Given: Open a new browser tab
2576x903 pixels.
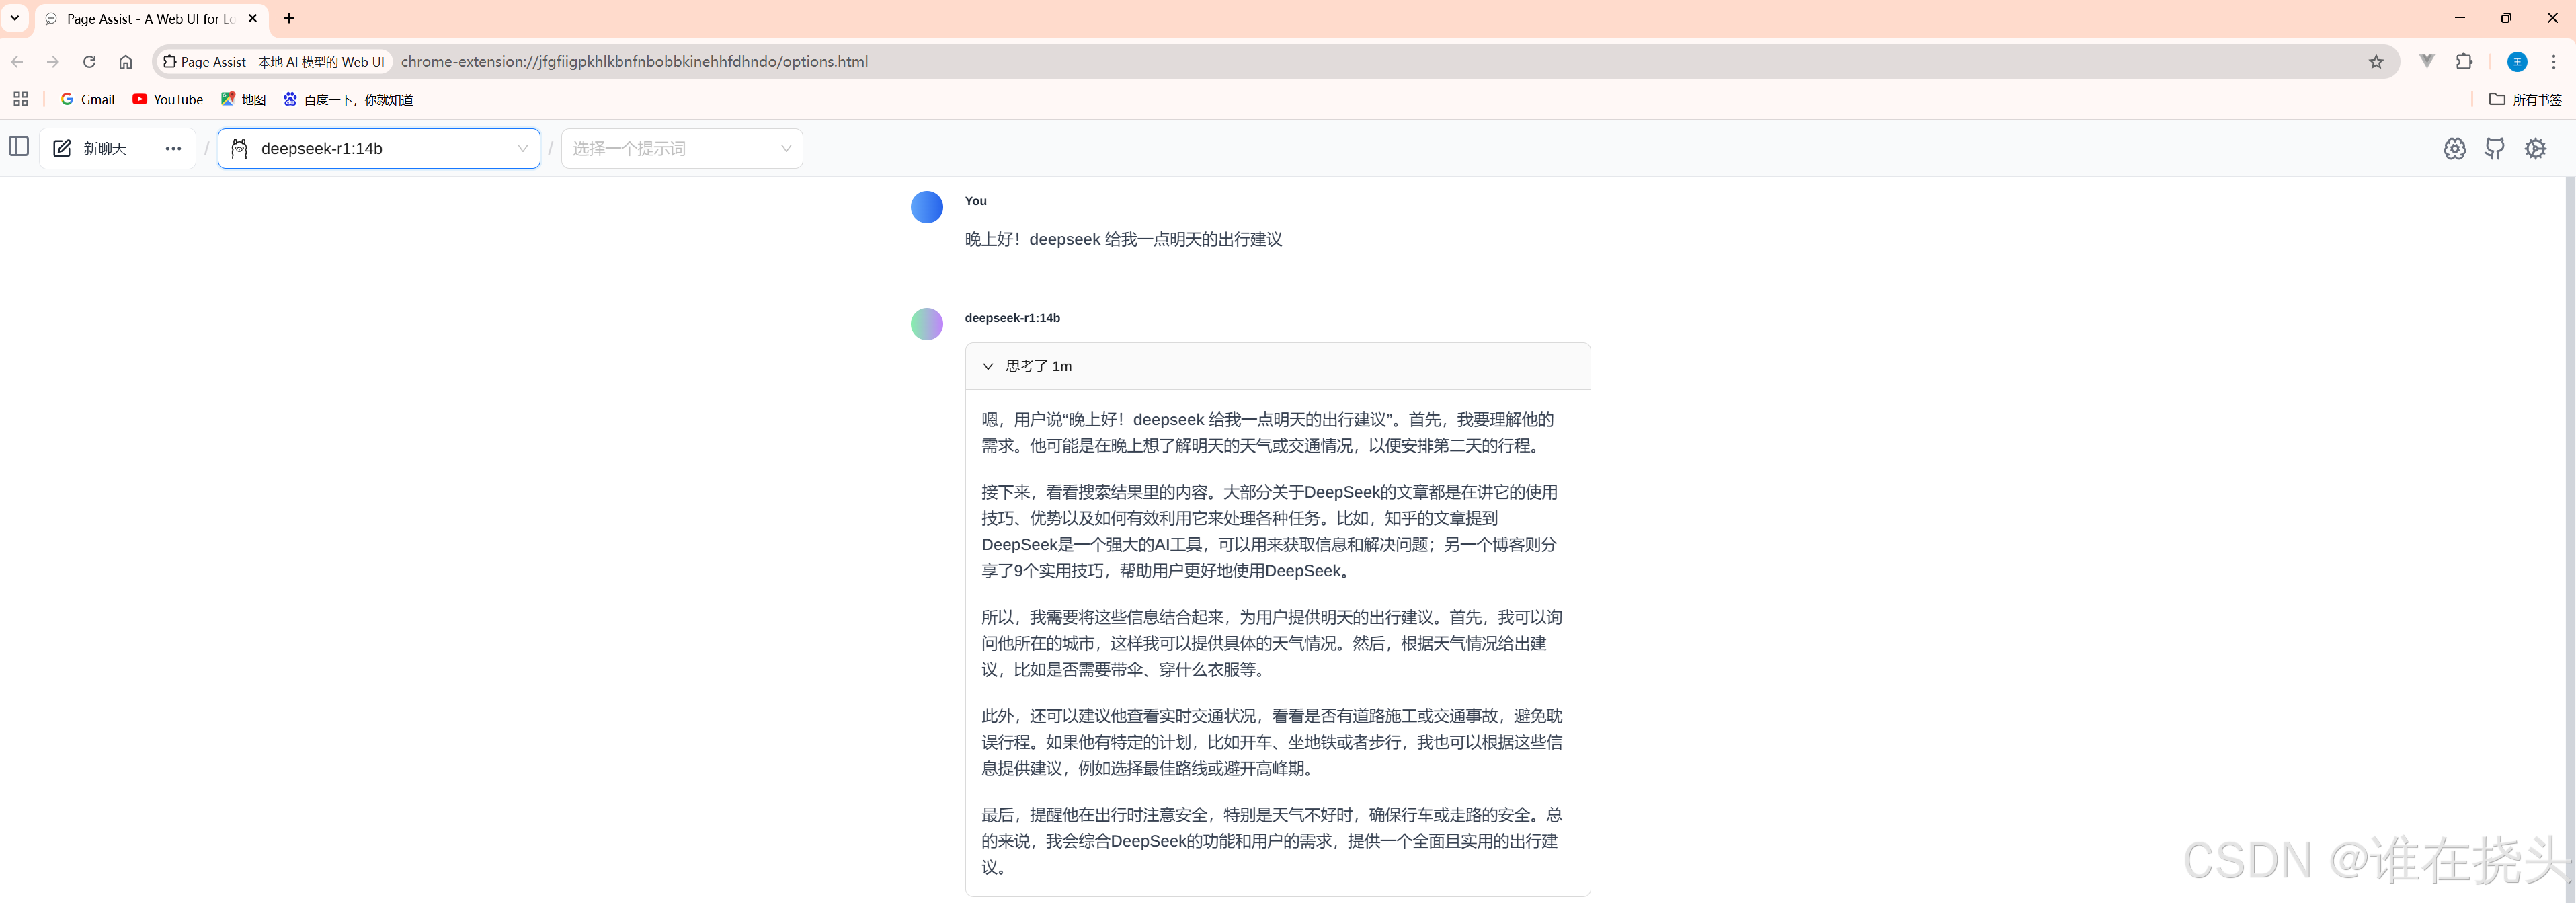Looking at the screenshot, I should pyautogui.click(x=289, y=18).
